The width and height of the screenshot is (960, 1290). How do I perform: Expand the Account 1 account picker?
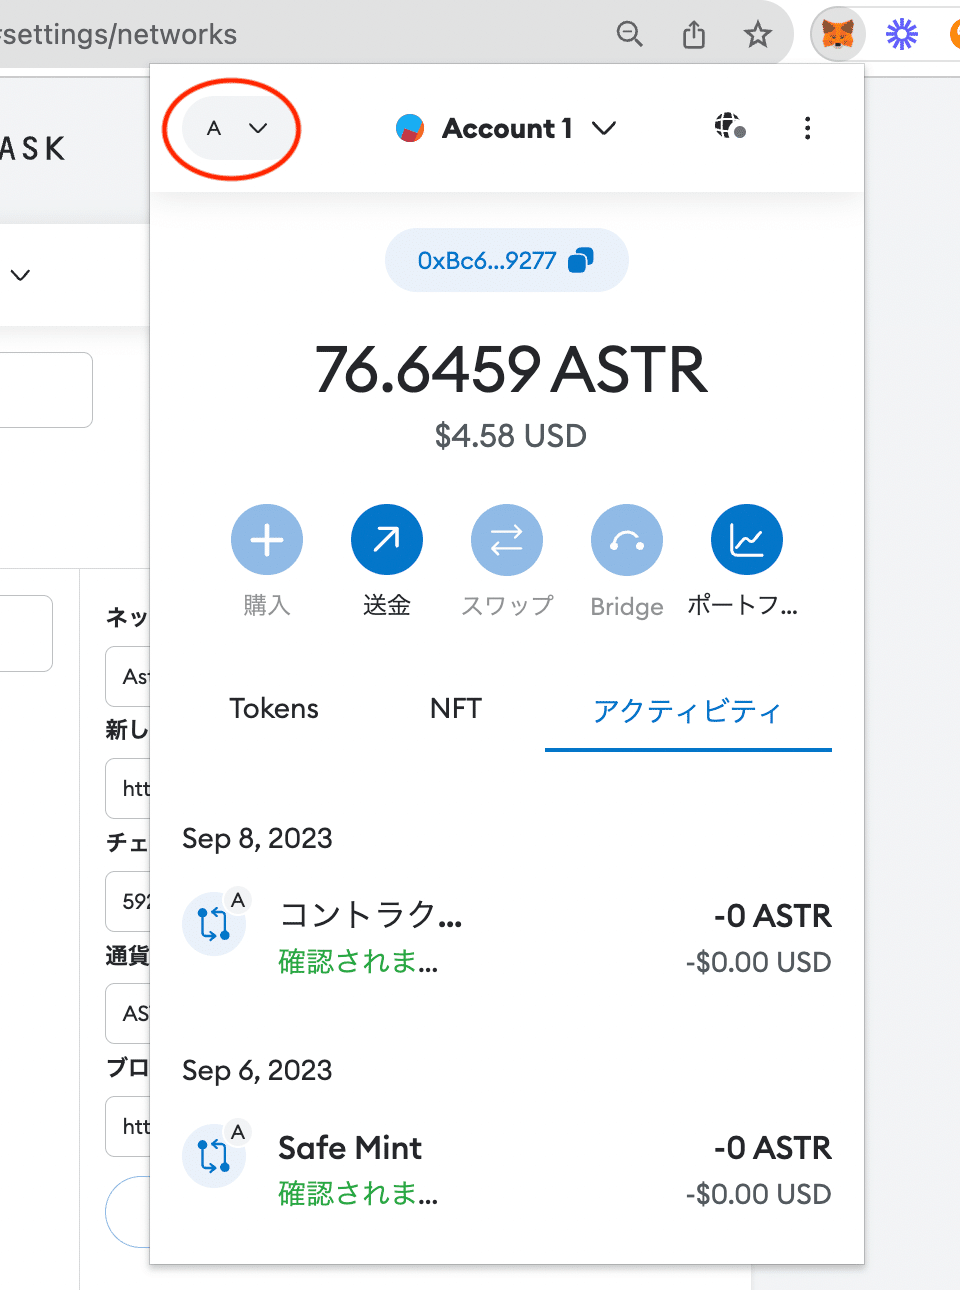[506, 128]
